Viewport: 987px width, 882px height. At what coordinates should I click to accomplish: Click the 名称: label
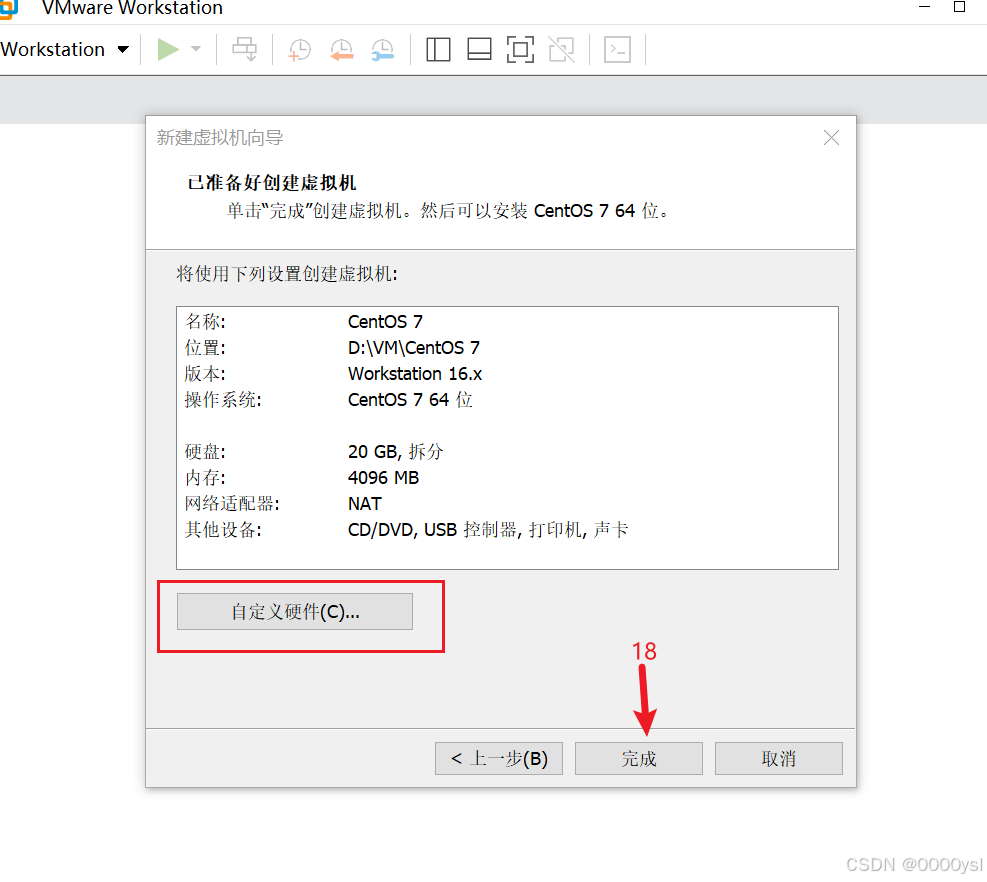205,322
